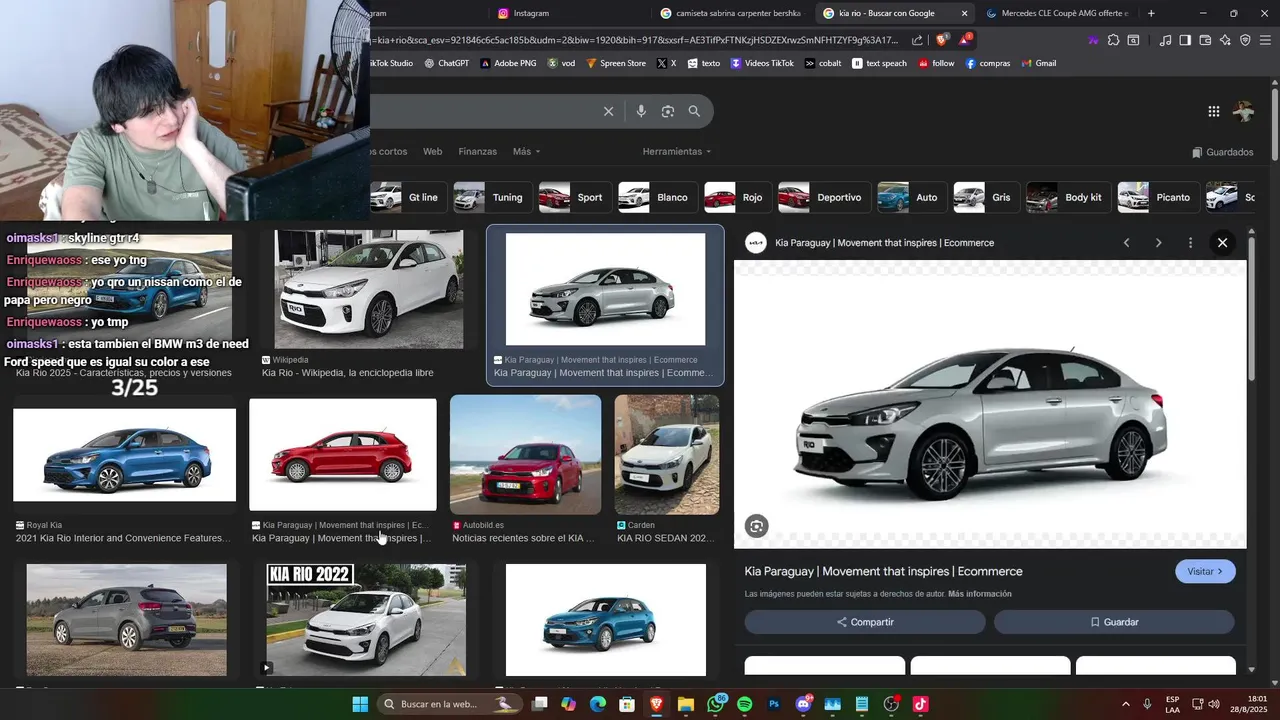Open Brave Rewards triangle icon
The image size is (1280, 720).
965,40
